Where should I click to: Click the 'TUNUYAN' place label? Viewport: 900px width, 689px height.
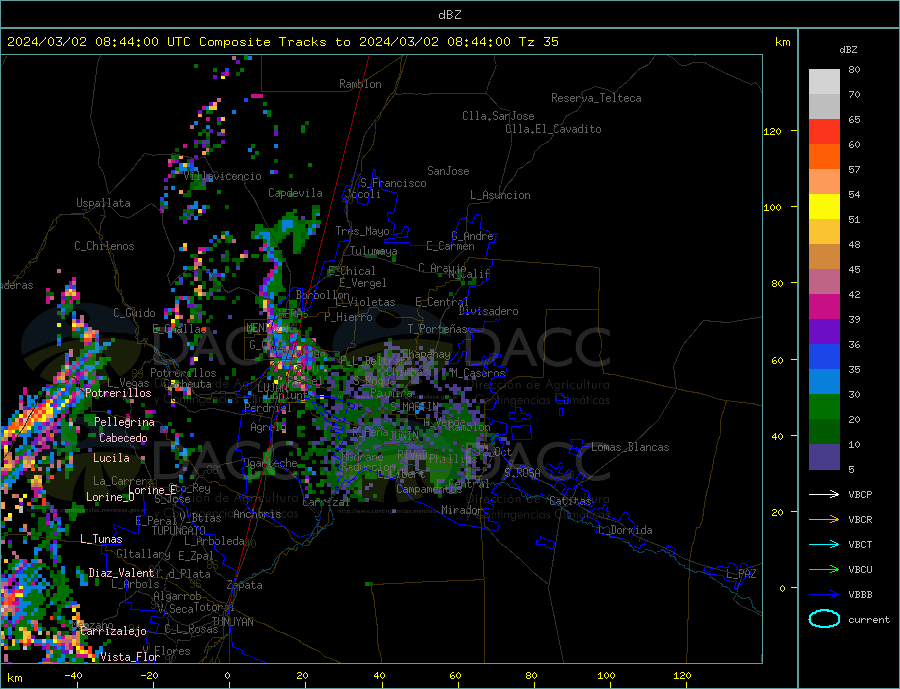coord(232,622)
